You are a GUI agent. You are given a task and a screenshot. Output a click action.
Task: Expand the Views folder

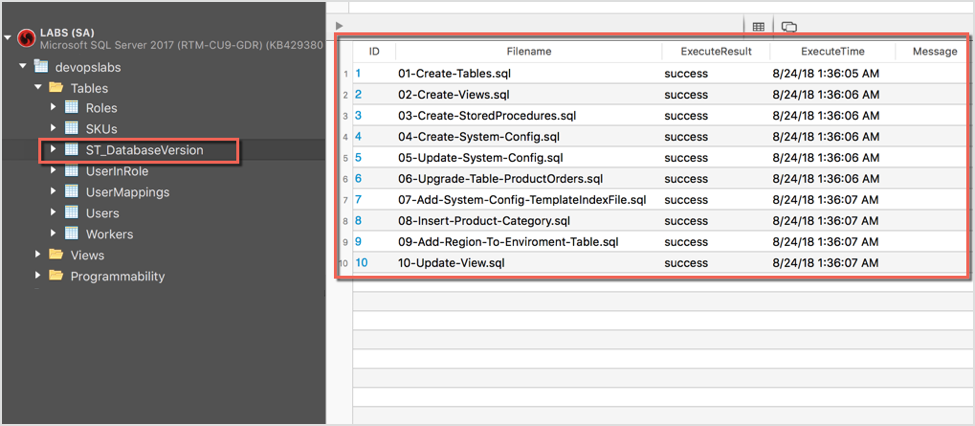click(x=39, y=255)
